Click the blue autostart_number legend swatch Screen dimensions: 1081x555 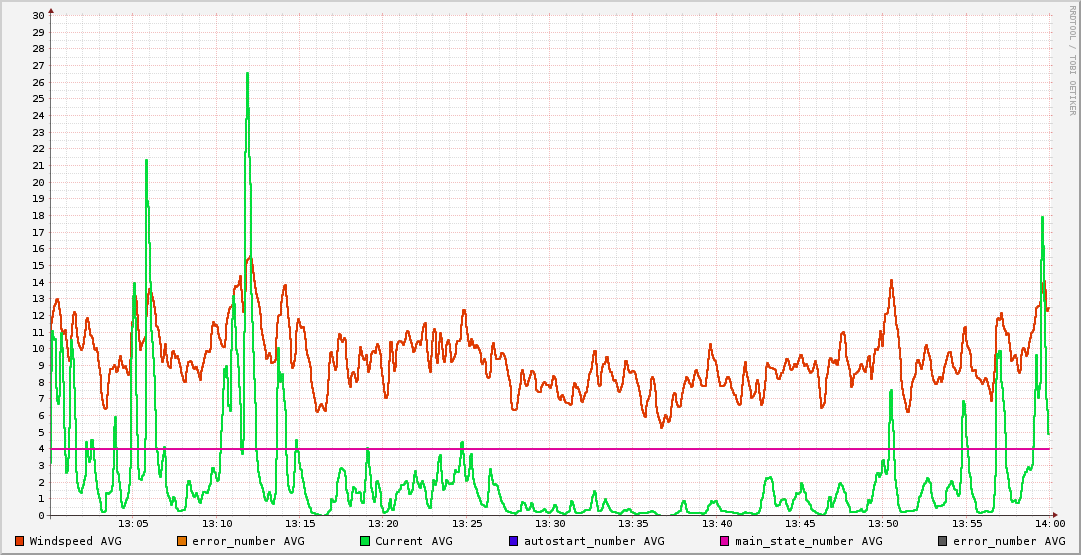coord(513,541)
